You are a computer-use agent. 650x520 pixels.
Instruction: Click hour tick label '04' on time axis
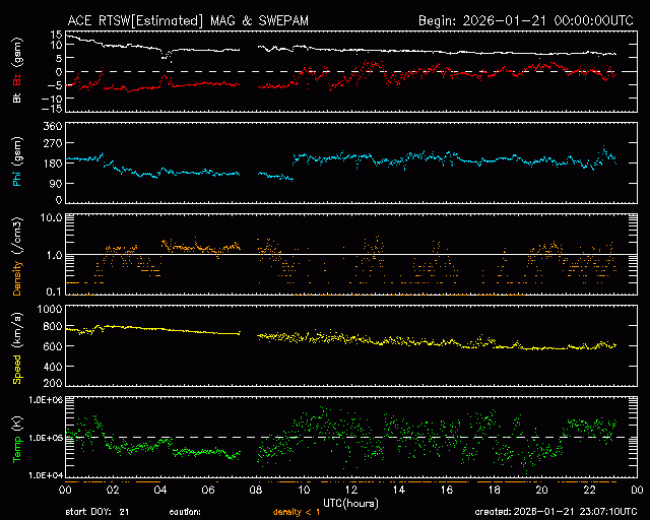click(x=160, y=490)
